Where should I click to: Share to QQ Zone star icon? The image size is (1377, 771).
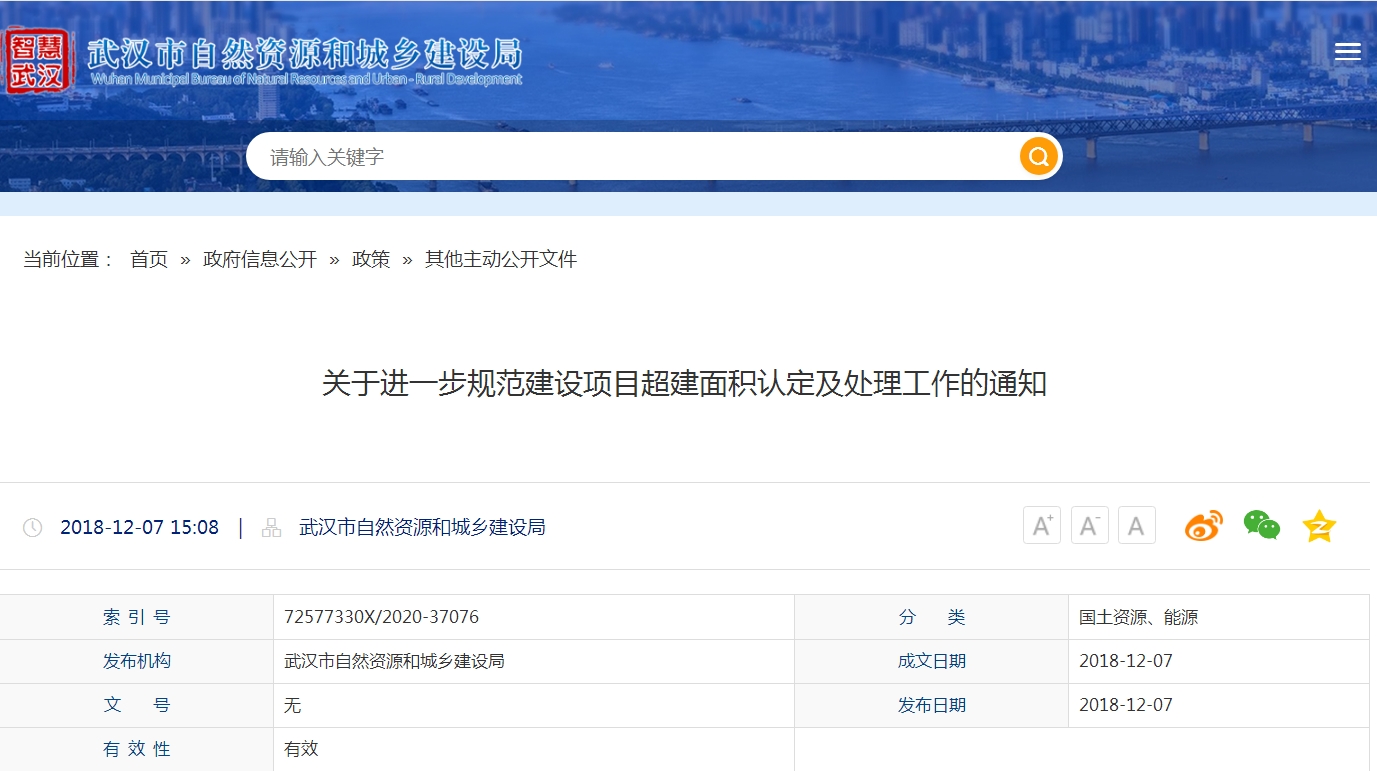[1320, 526]
